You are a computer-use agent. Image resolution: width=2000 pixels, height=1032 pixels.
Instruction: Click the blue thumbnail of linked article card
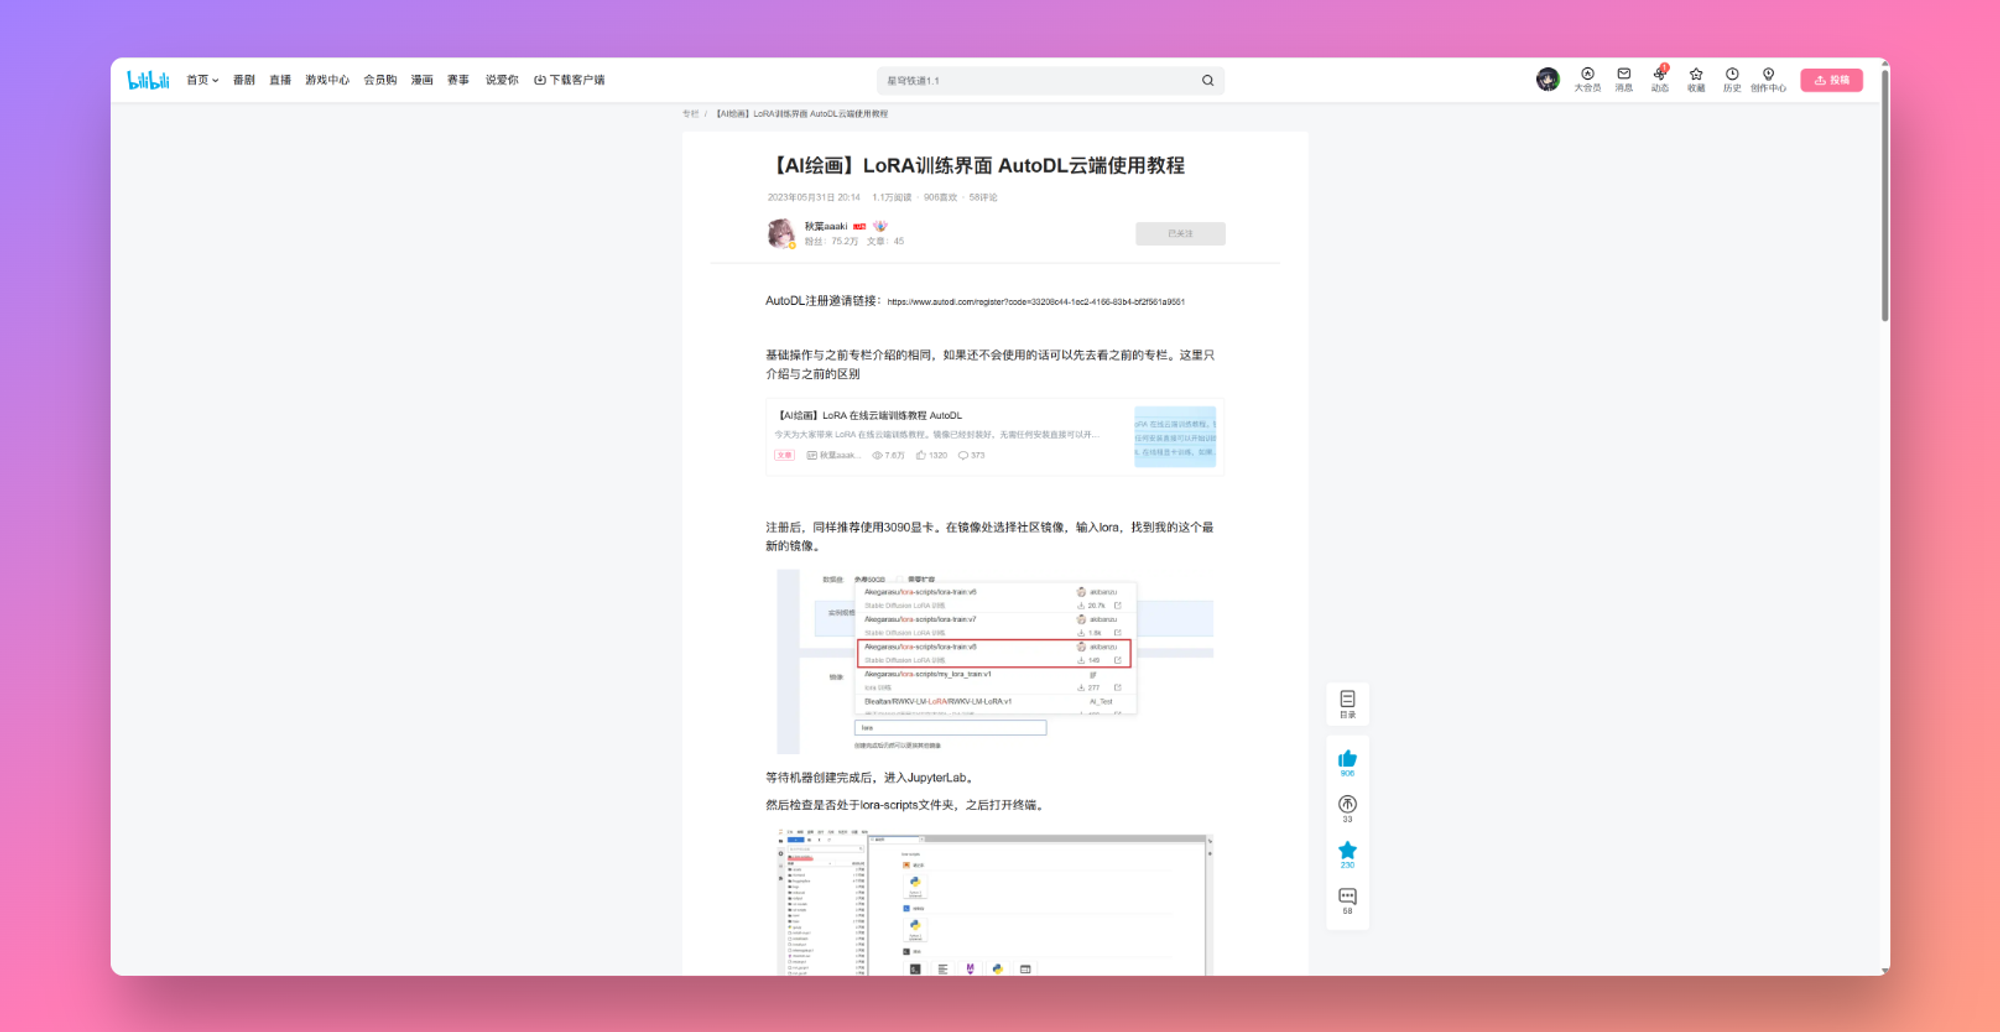1175,436
